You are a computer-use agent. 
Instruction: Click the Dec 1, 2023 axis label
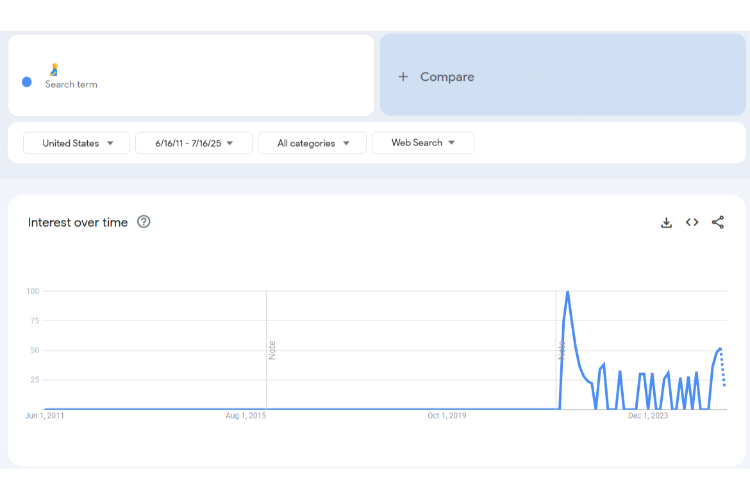(x=646, y=415)
